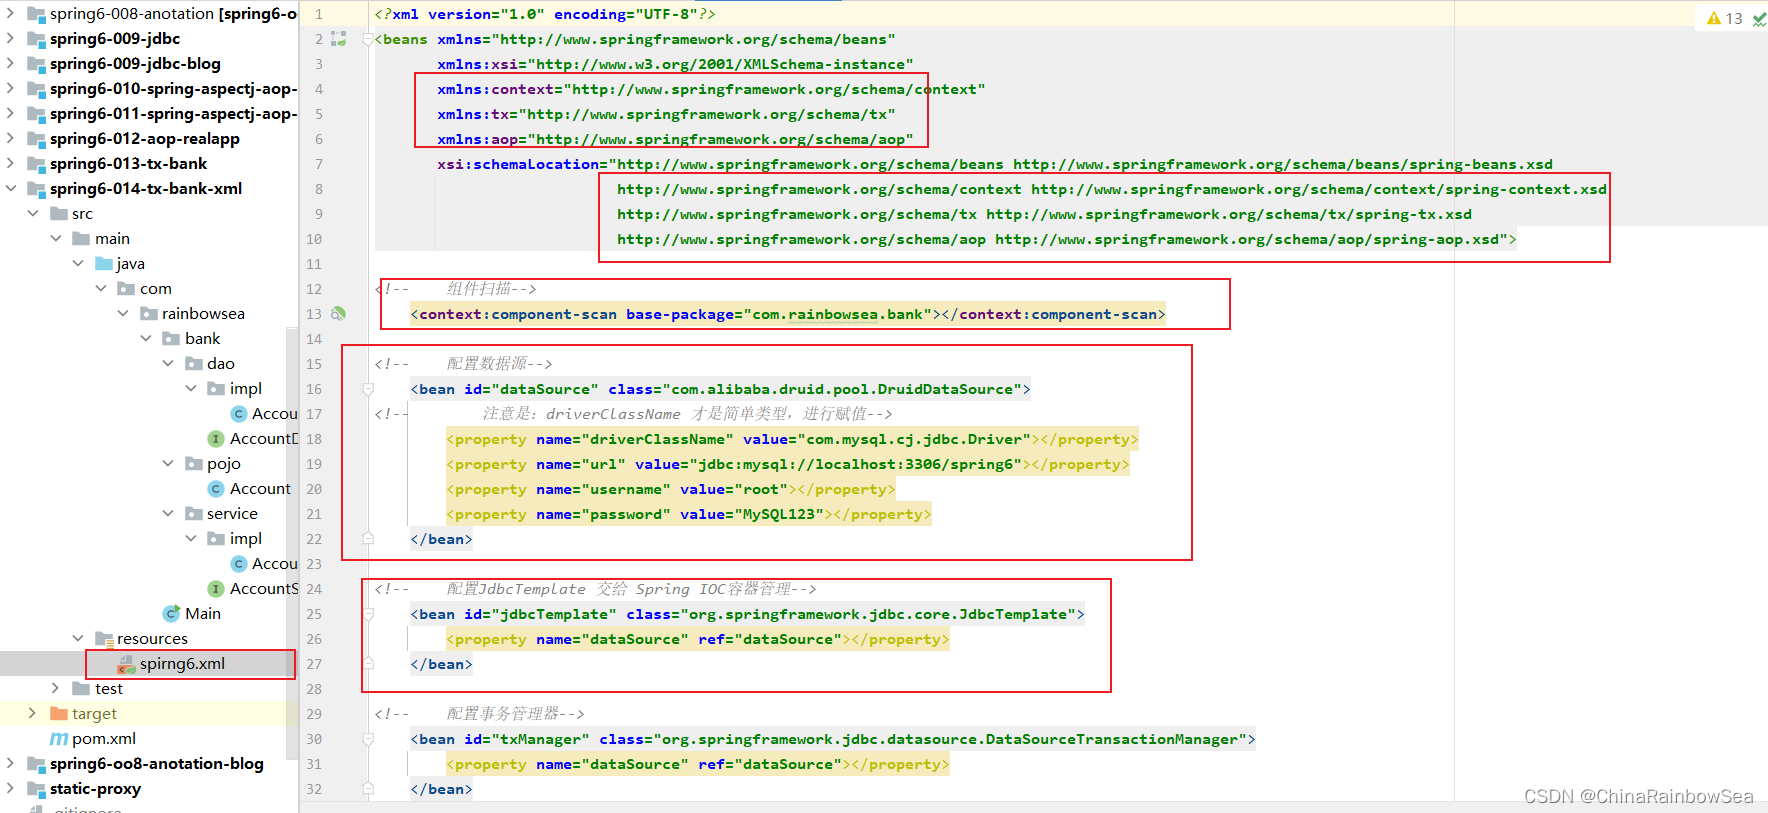1768x813 pixels.
Task: Click on the driverClassName property line
Action: pyautogui.click(x=792, y=440)
